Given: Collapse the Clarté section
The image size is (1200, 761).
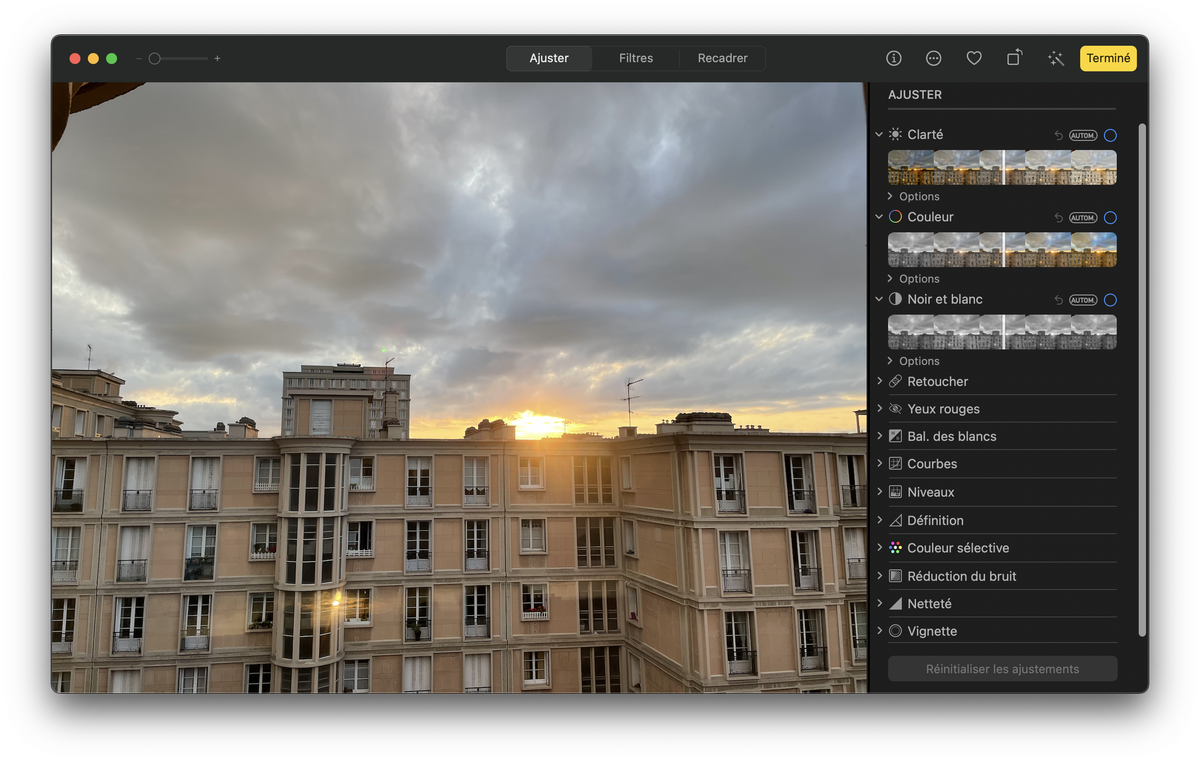Looking at the screenshot, I should click(879, 134).
